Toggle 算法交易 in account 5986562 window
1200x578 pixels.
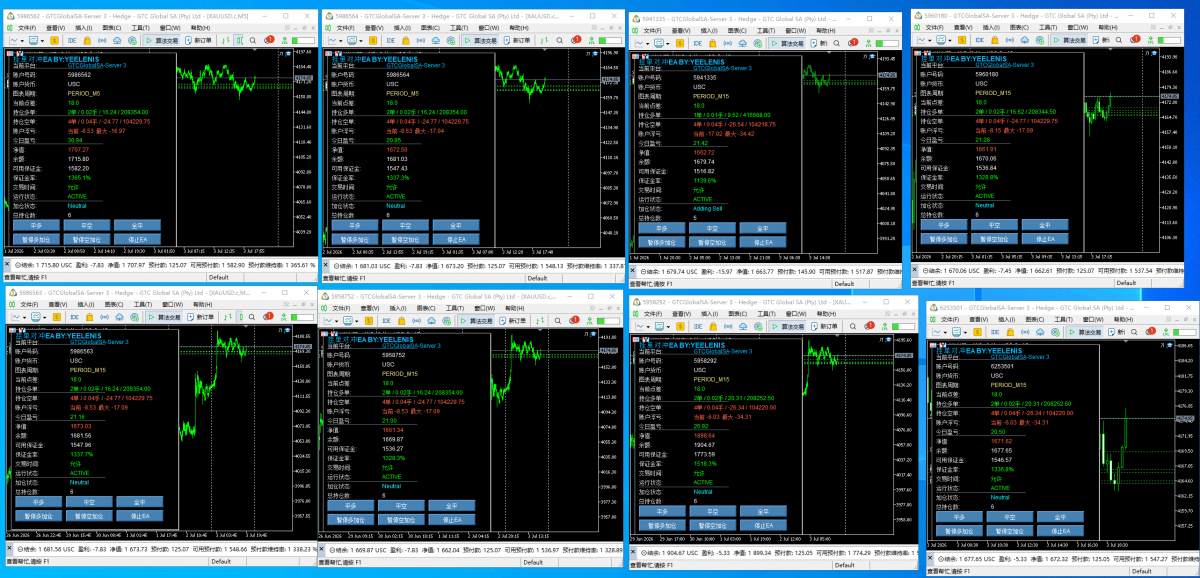point(161,40)
